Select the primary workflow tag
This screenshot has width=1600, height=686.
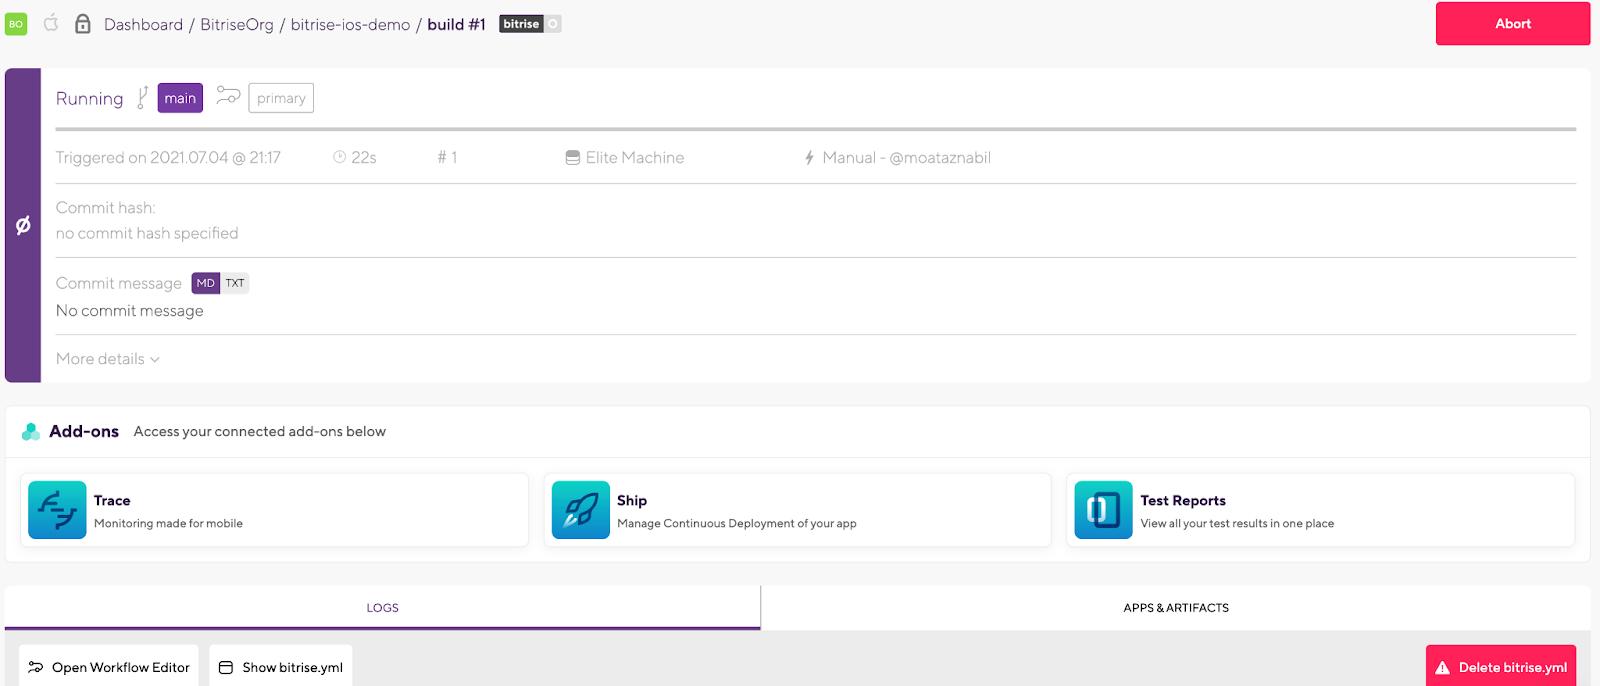click(281, 98)
